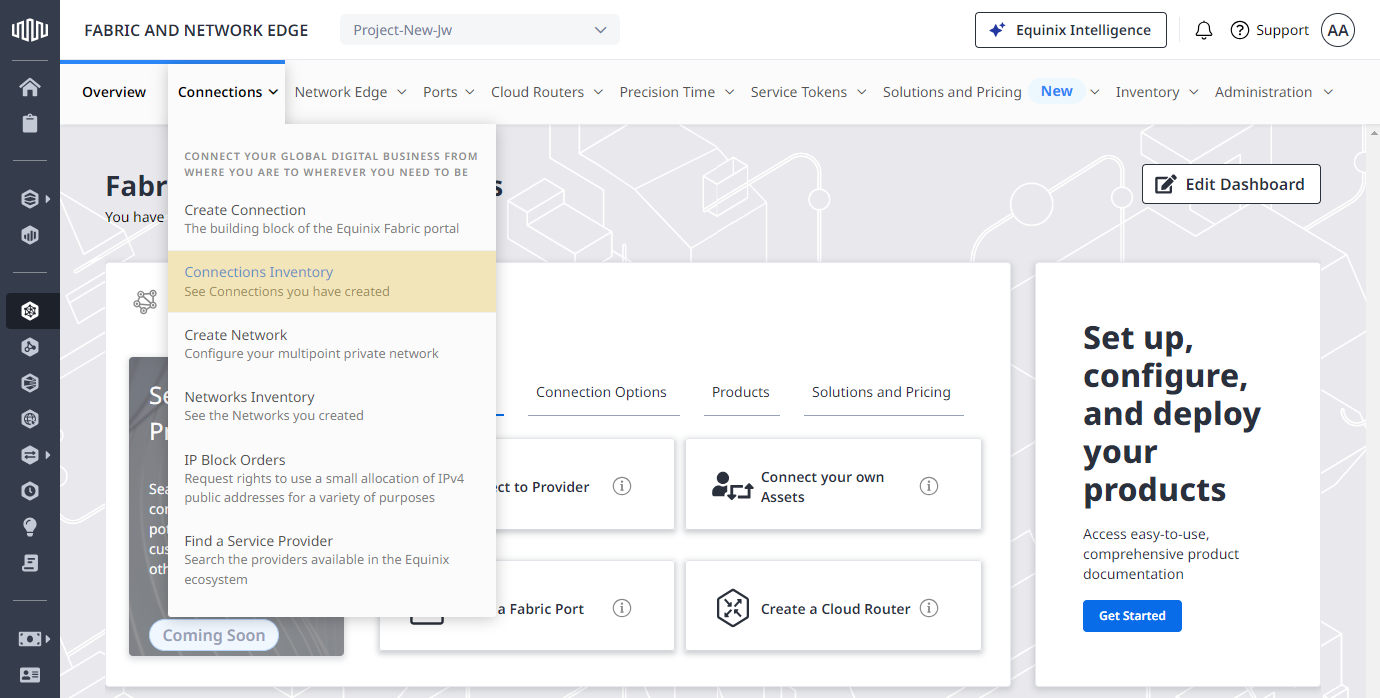This screenshot has height=698, width=1380.
Task: Open Networks Inventory menu item
Action: point(332,405)
